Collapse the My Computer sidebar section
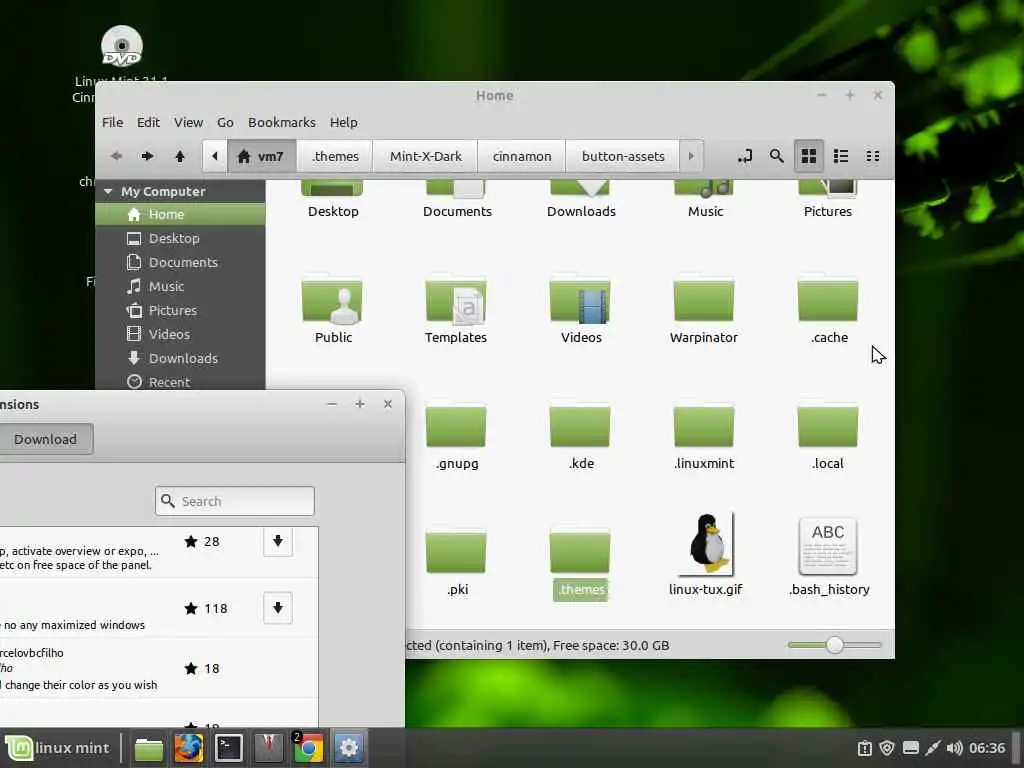1024x768 pixels. pos(108,191)
